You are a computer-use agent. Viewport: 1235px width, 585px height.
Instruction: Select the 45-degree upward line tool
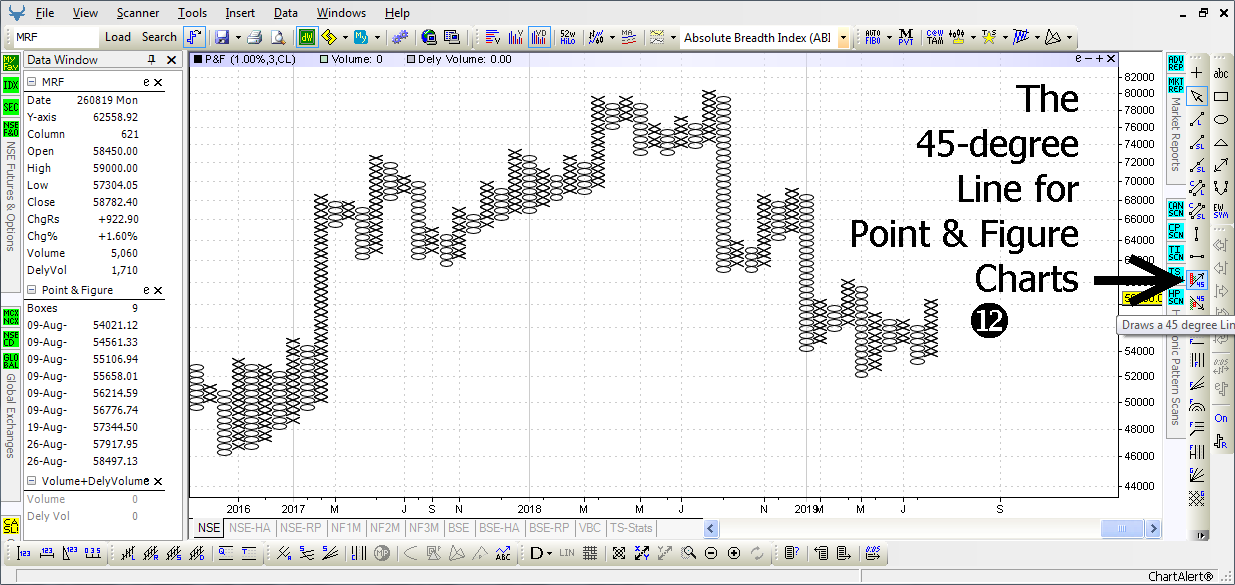tap(1198, 278)
